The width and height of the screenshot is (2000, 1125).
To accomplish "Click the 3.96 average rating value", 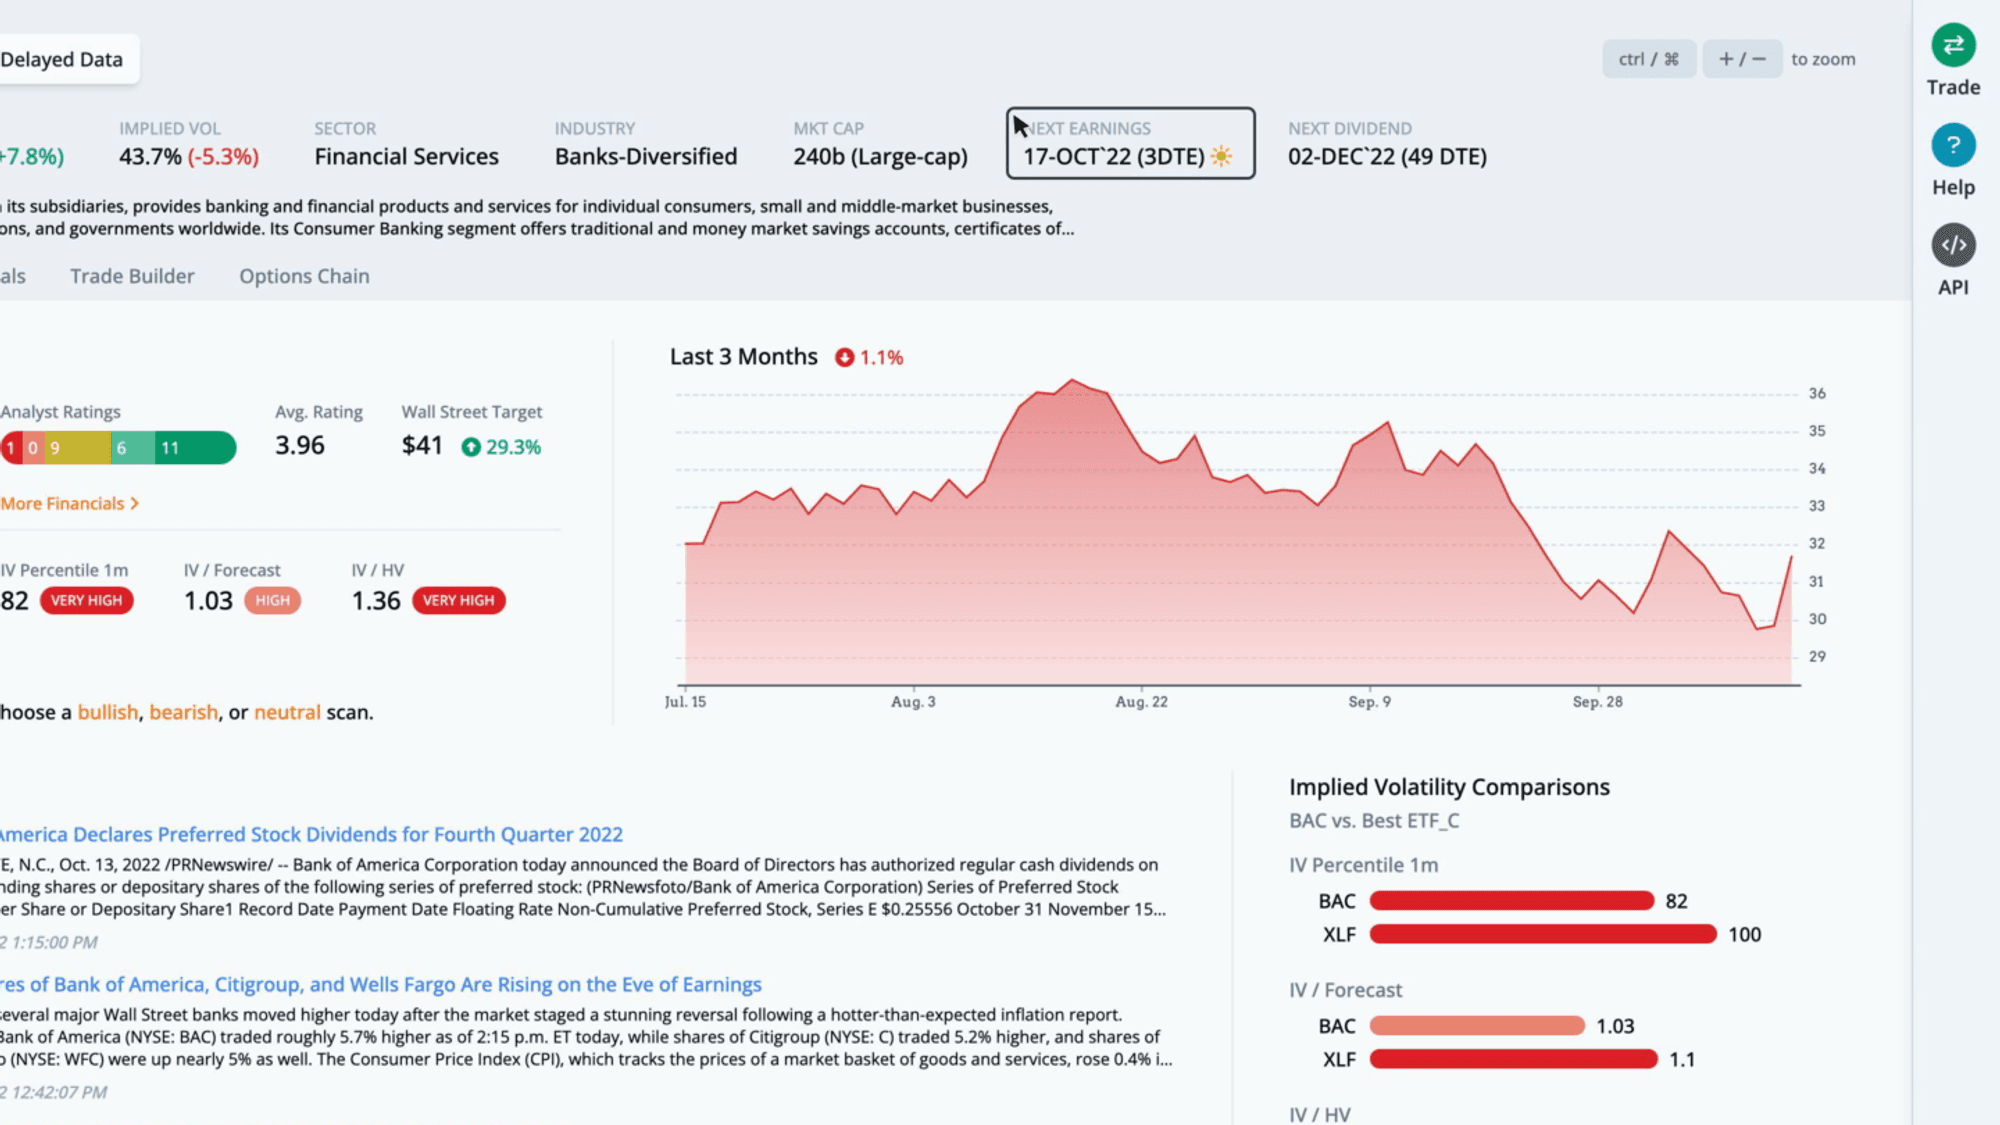I will coord(300,445).
